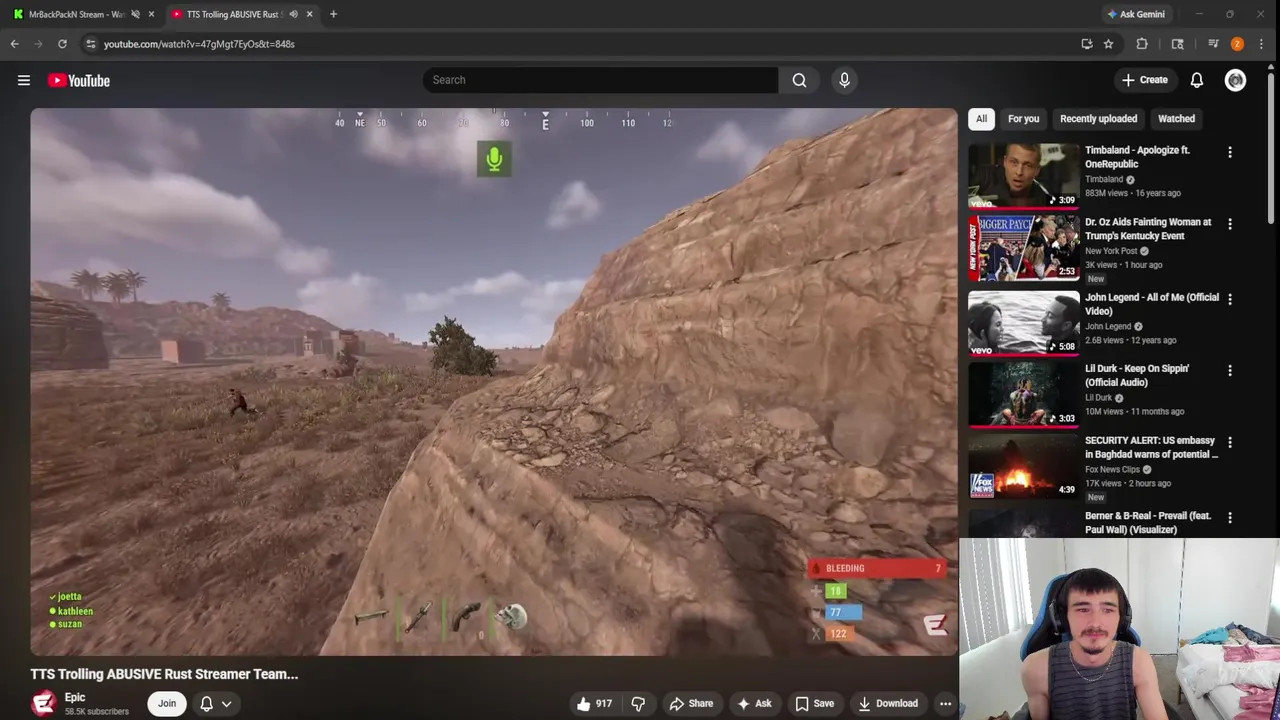
Task: Dislike the video with thumbs down
Action: point(638,703)
